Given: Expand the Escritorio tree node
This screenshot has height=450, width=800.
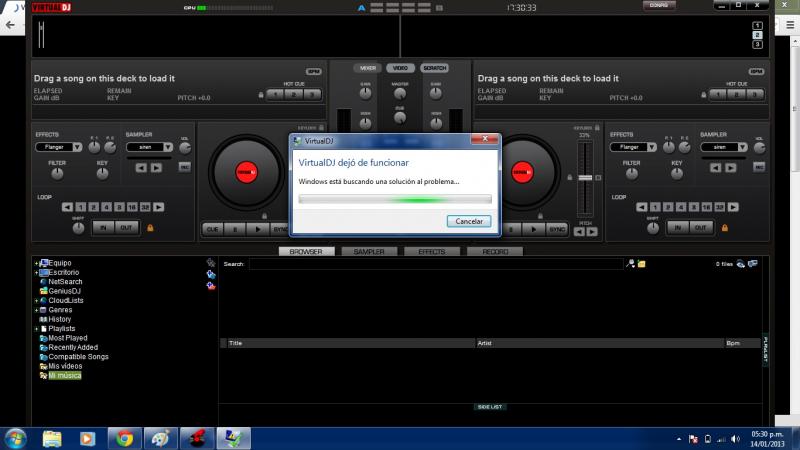Looking at the screenshot, I should pyautogui.click(x=36, y=272).
